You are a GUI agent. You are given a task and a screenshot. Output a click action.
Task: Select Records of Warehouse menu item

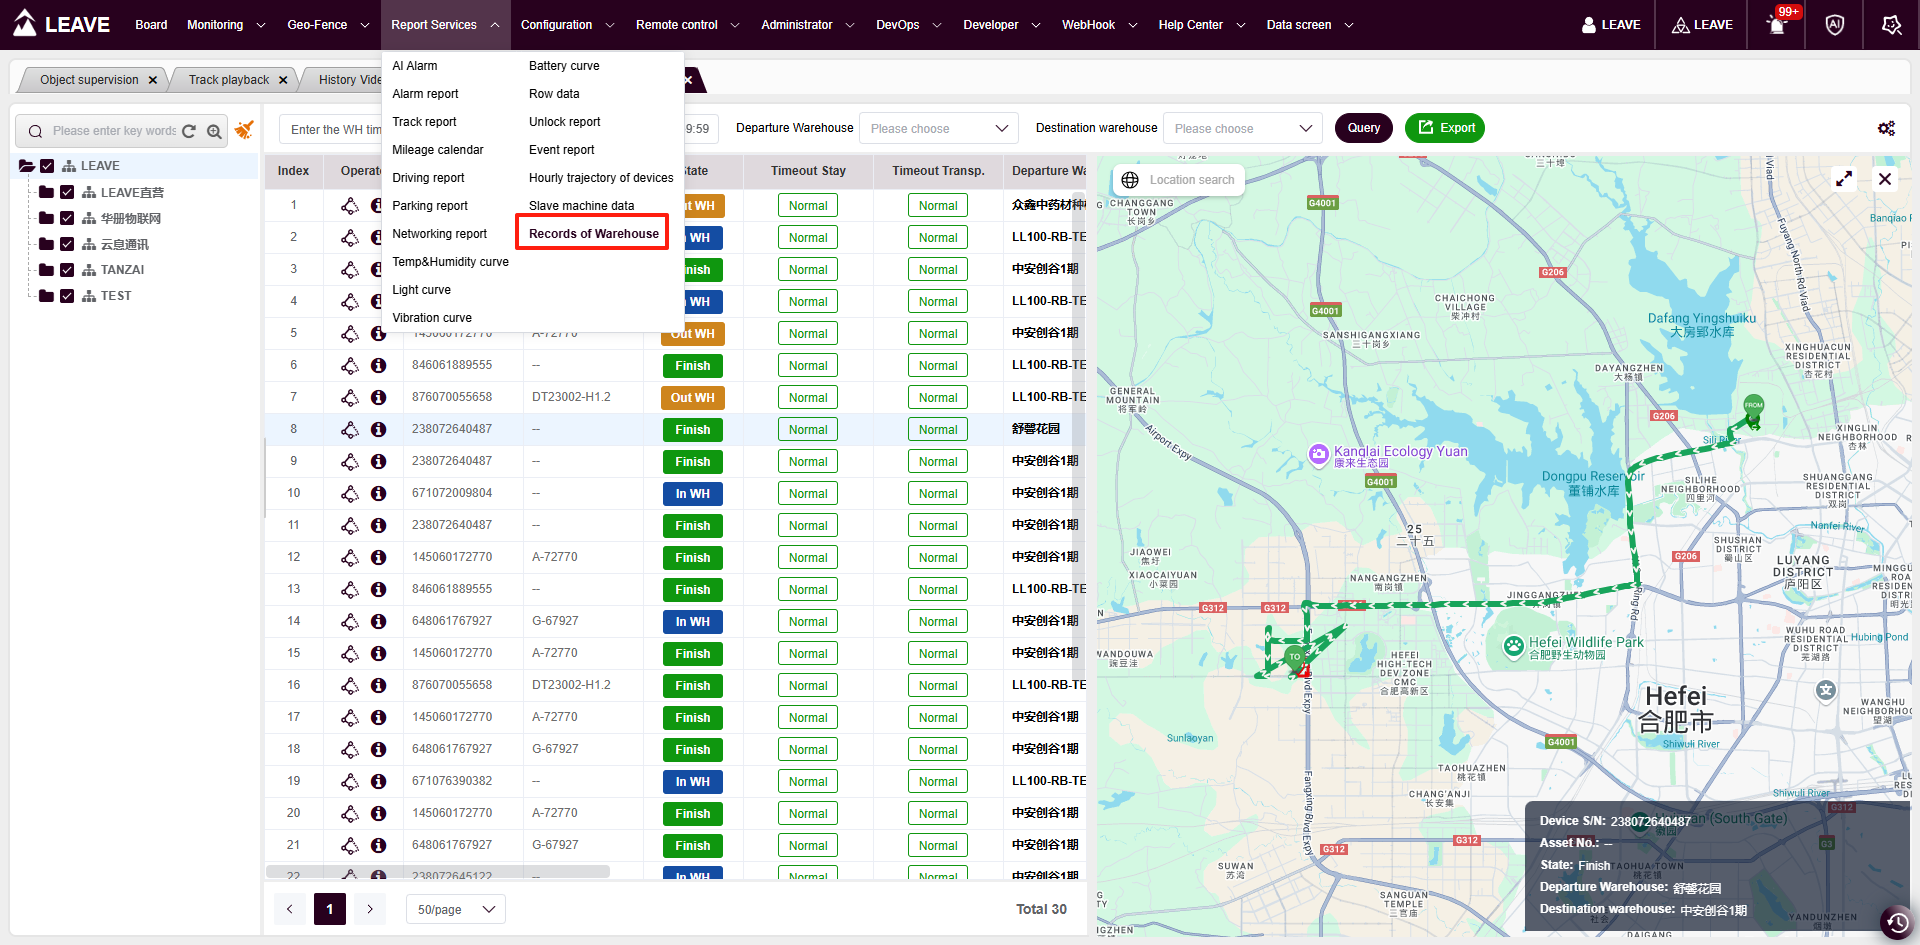click(x=593, y=234)
